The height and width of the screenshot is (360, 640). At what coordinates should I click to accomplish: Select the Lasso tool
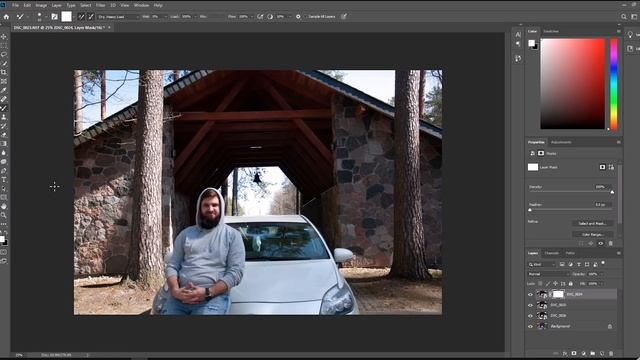coord(4,54)
